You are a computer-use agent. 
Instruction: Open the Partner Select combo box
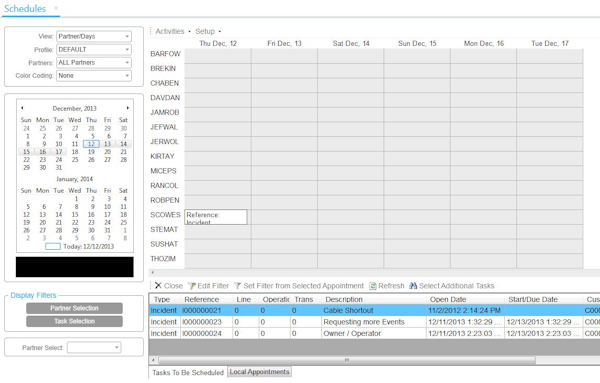pos(94,347)
